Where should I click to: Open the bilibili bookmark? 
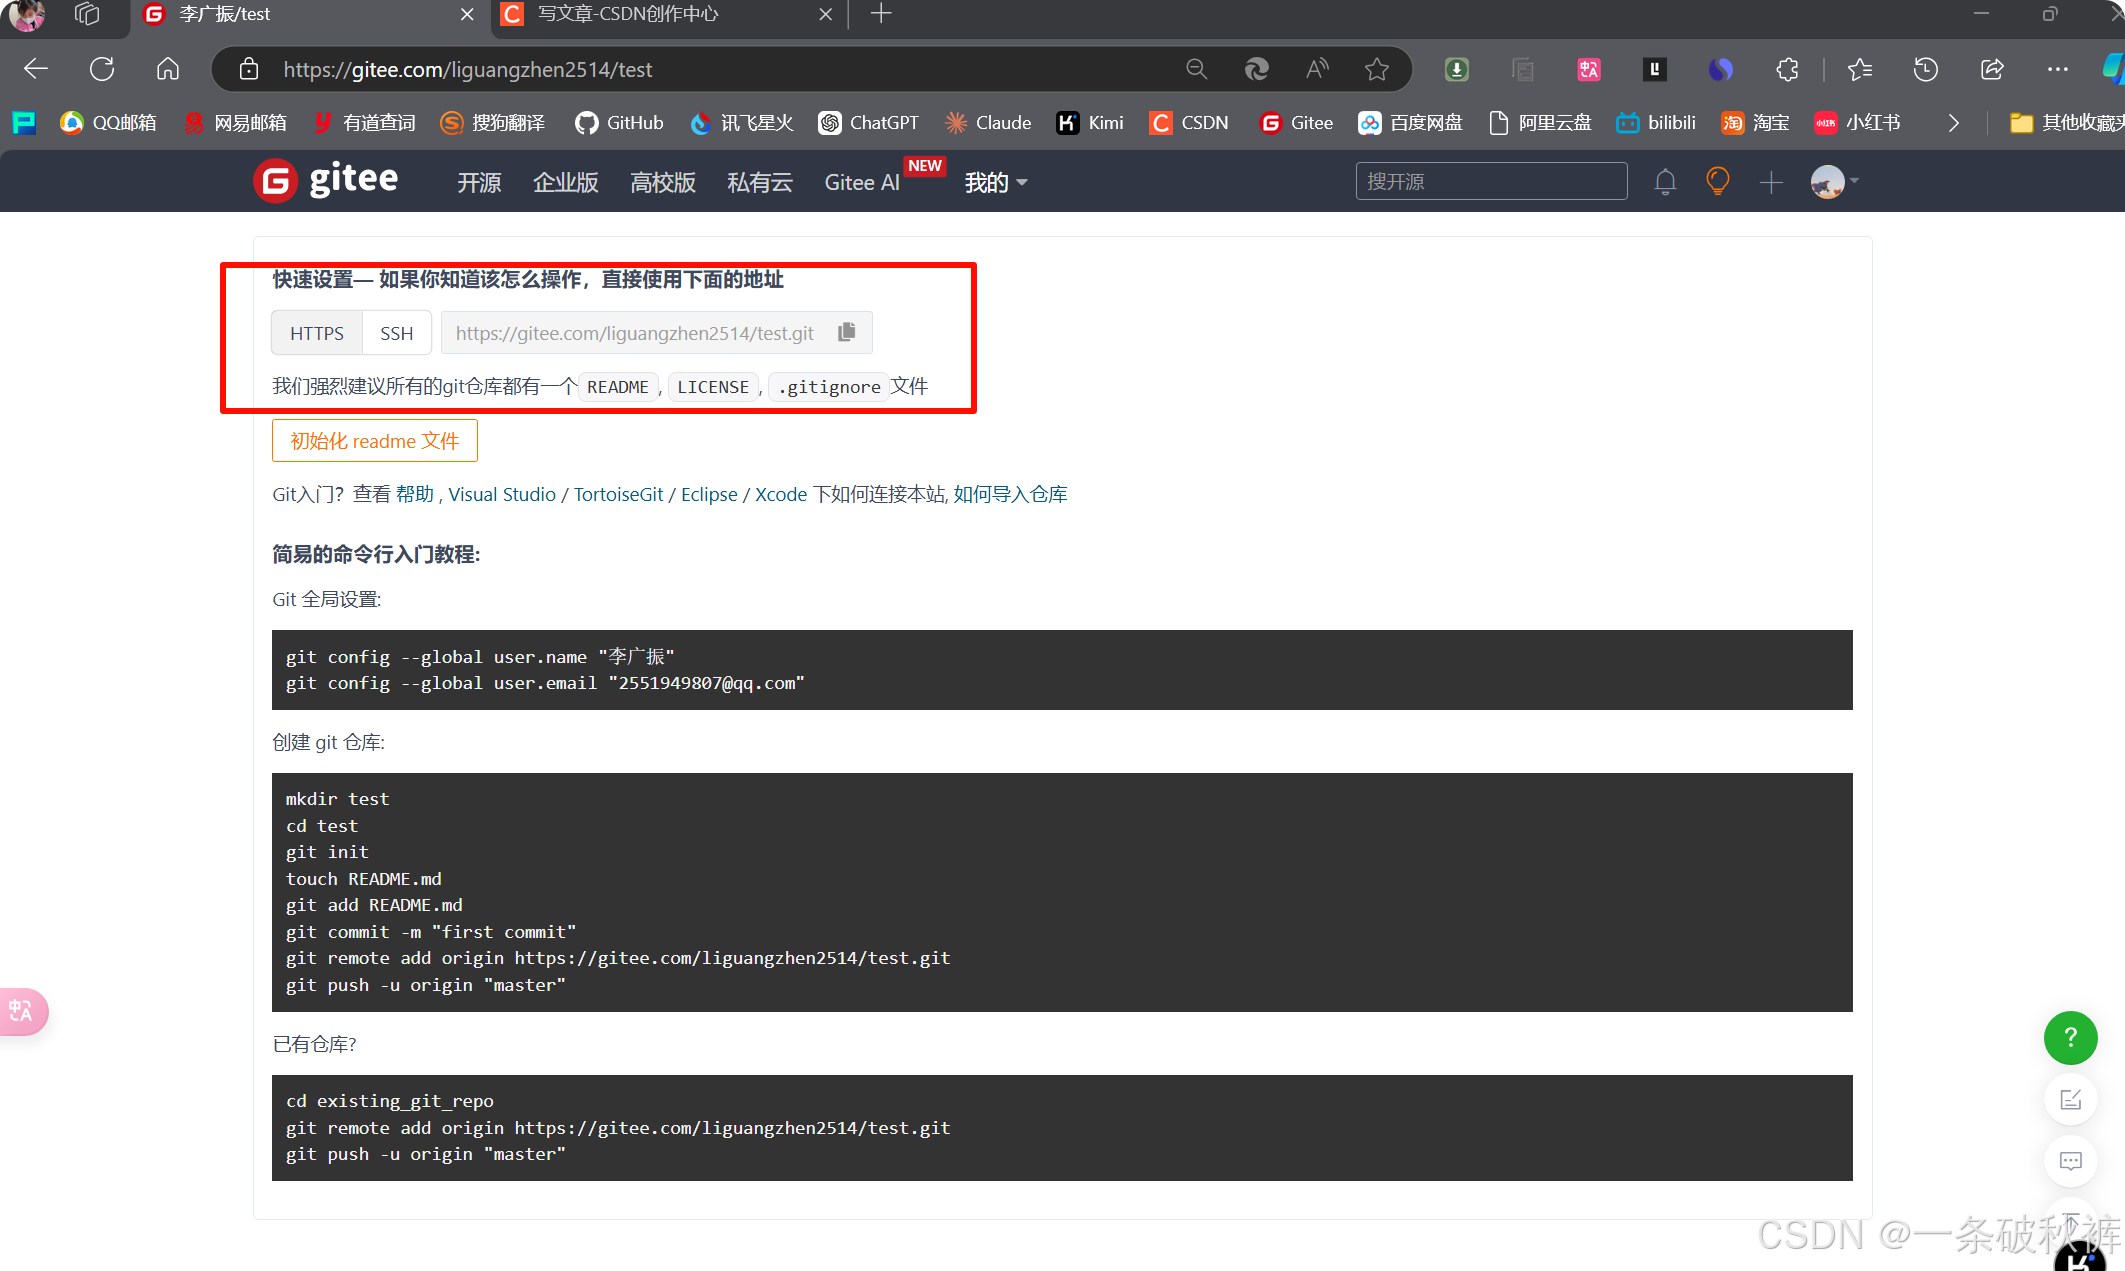point(1656,123)
